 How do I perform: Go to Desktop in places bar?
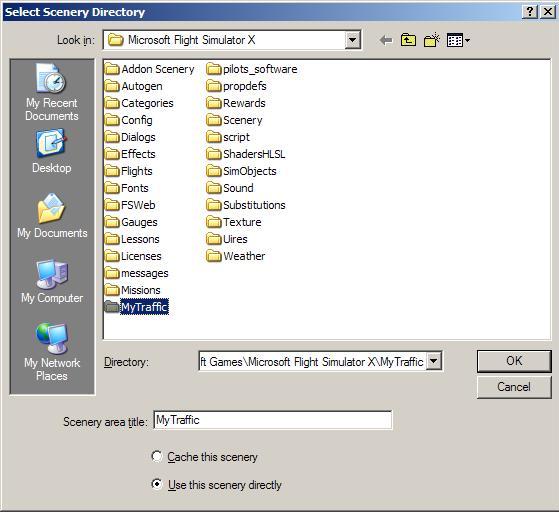pos(52,152)
